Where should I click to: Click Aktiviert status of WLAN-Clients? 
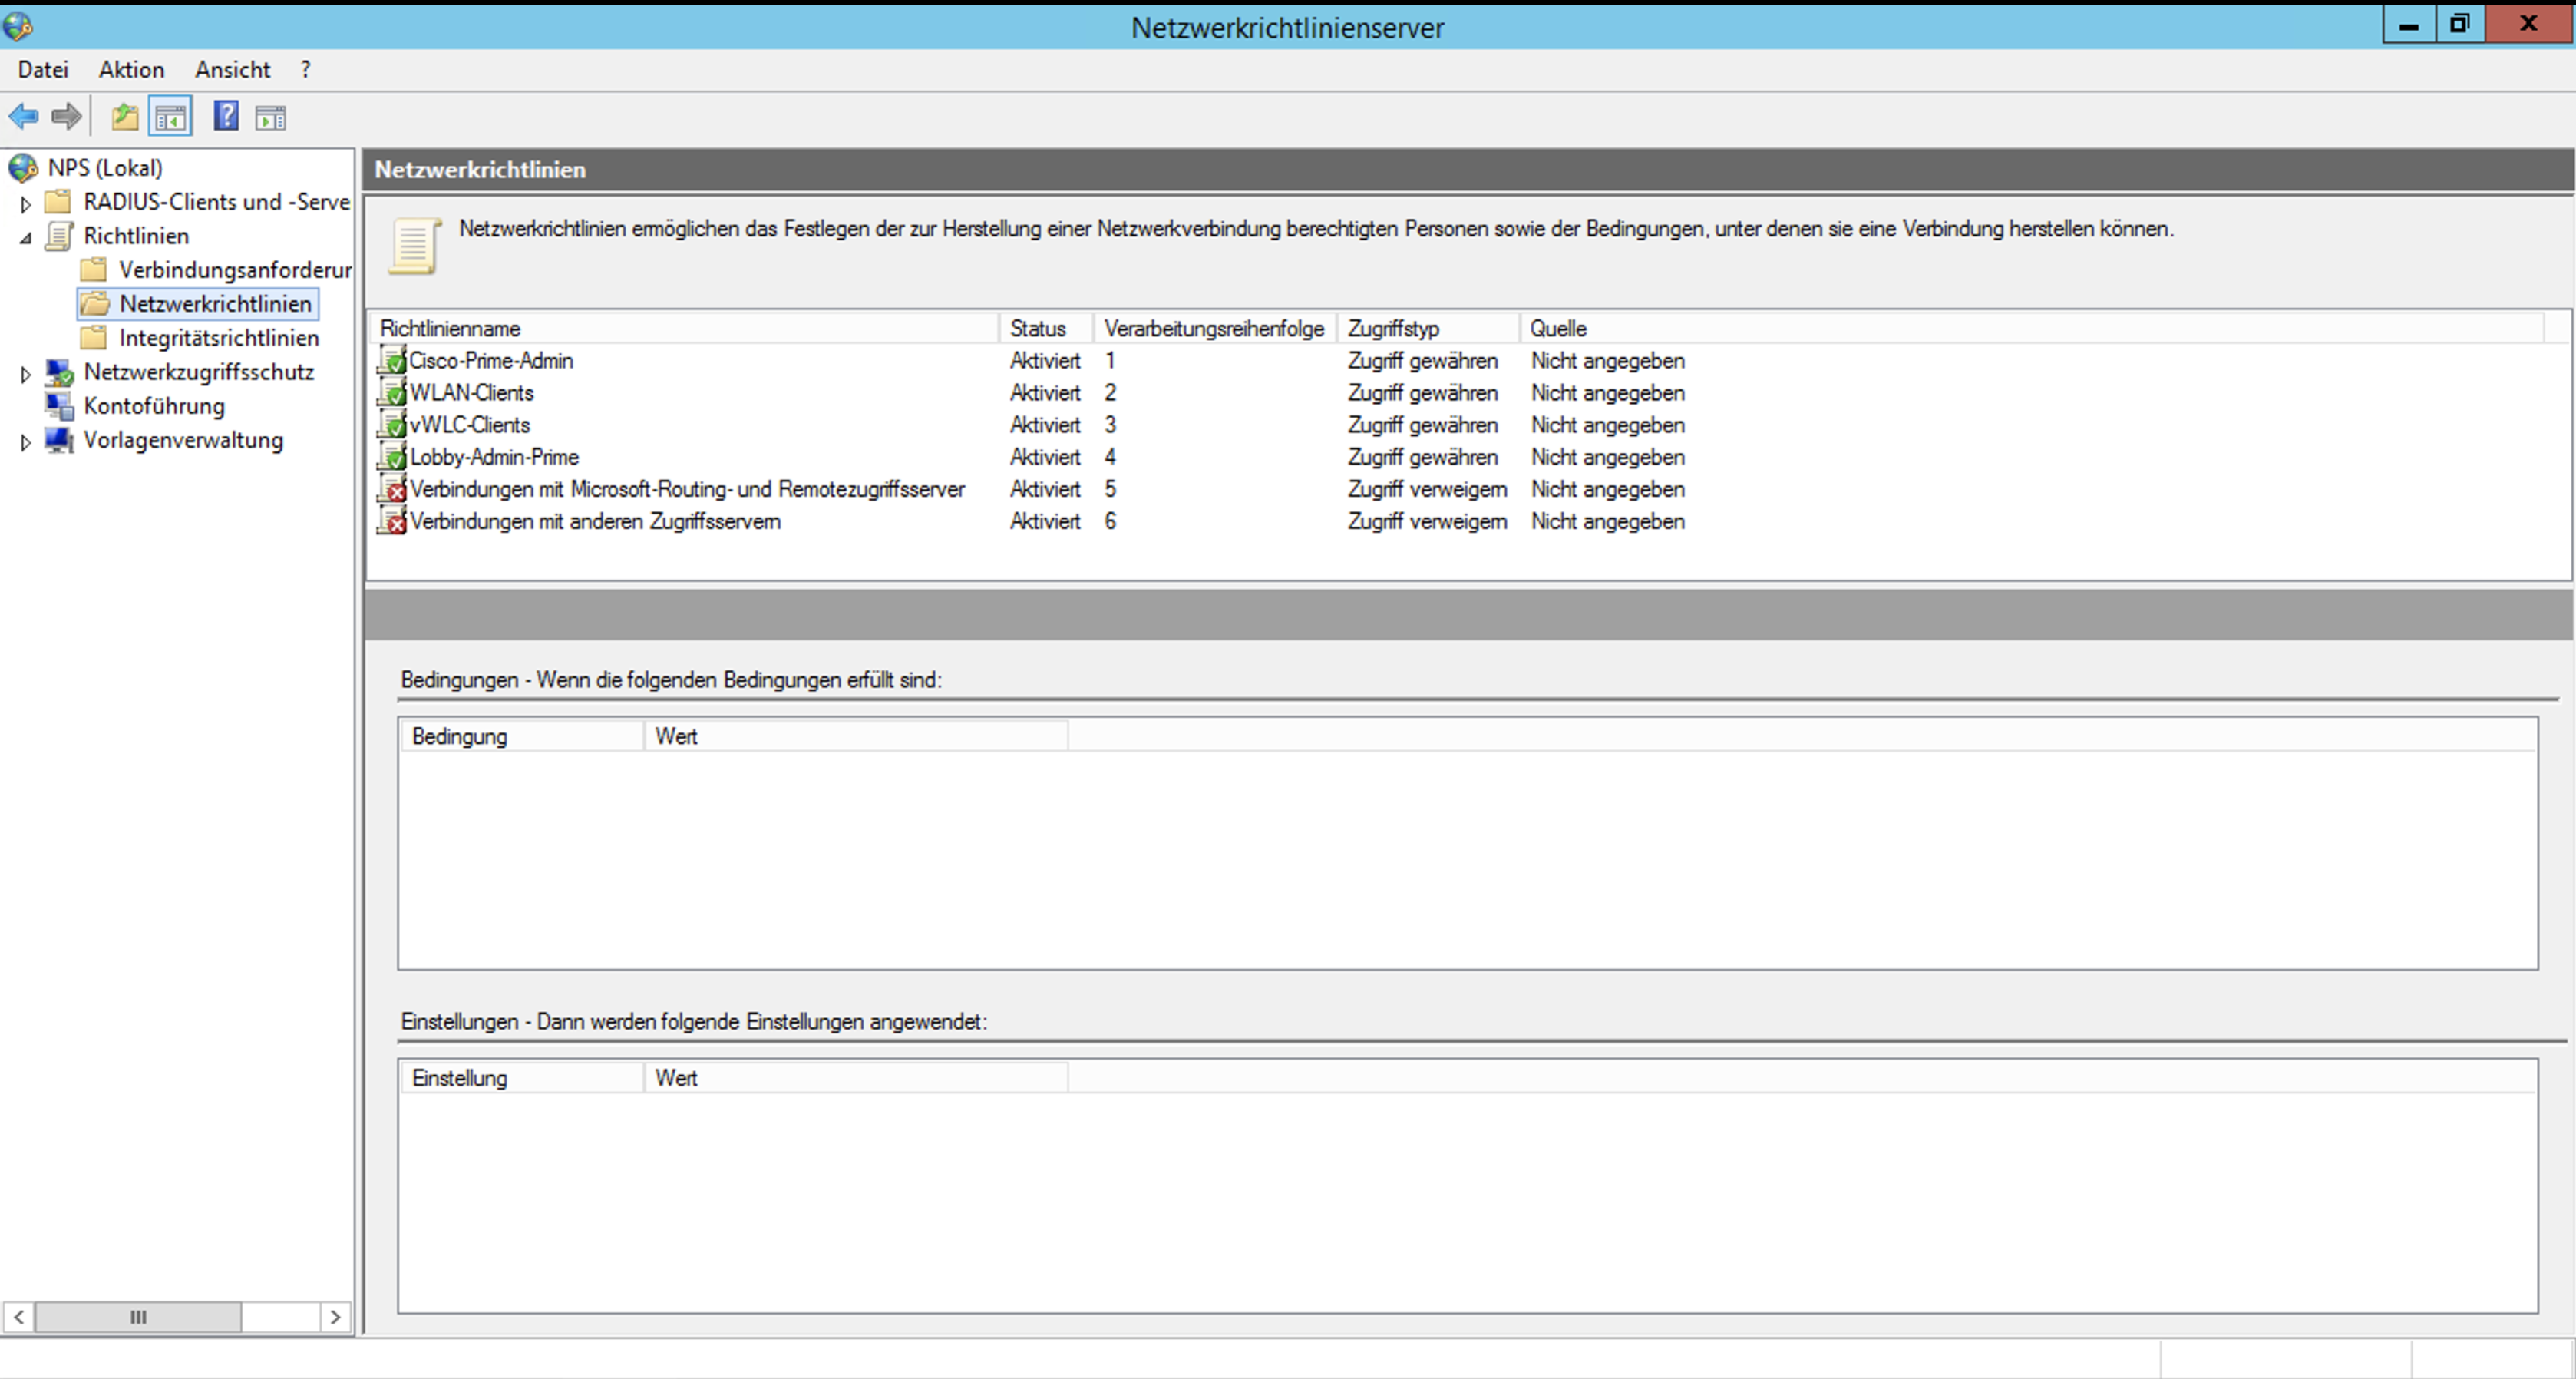pyautogui.click(x=1045, y=393)
